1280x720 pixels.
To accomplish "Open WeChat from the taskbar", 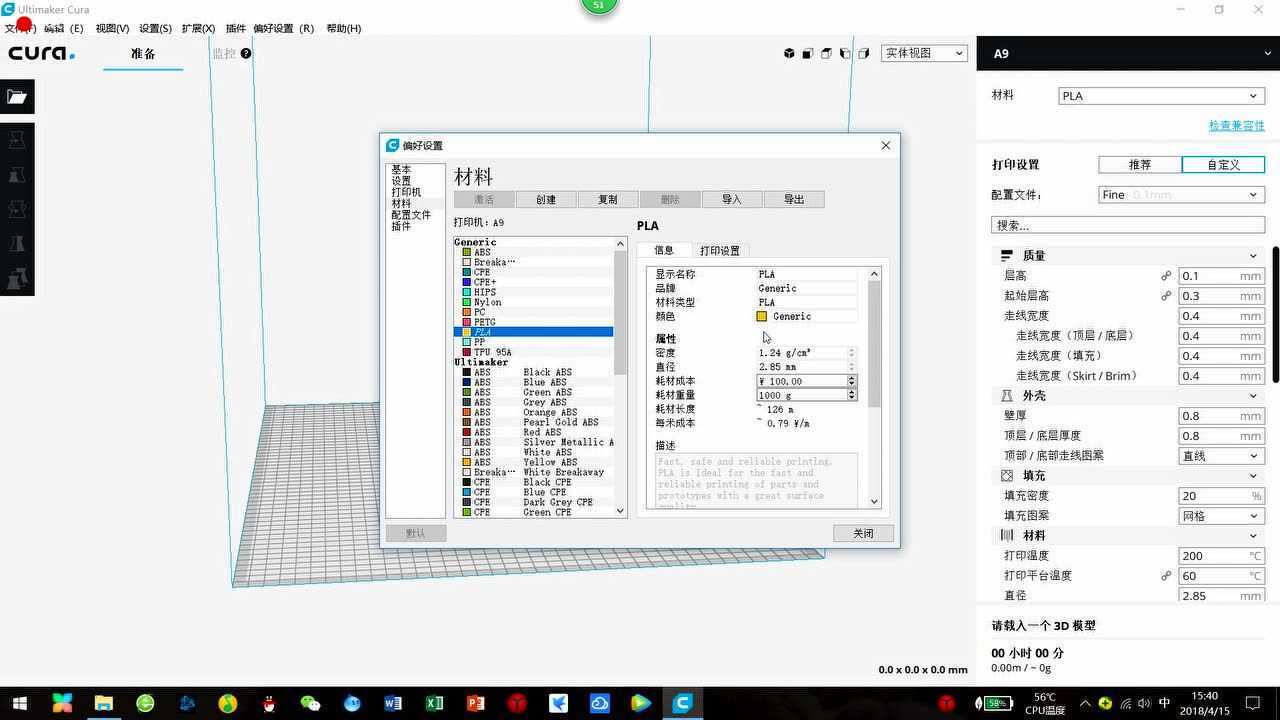I will [x=310, y=703].
